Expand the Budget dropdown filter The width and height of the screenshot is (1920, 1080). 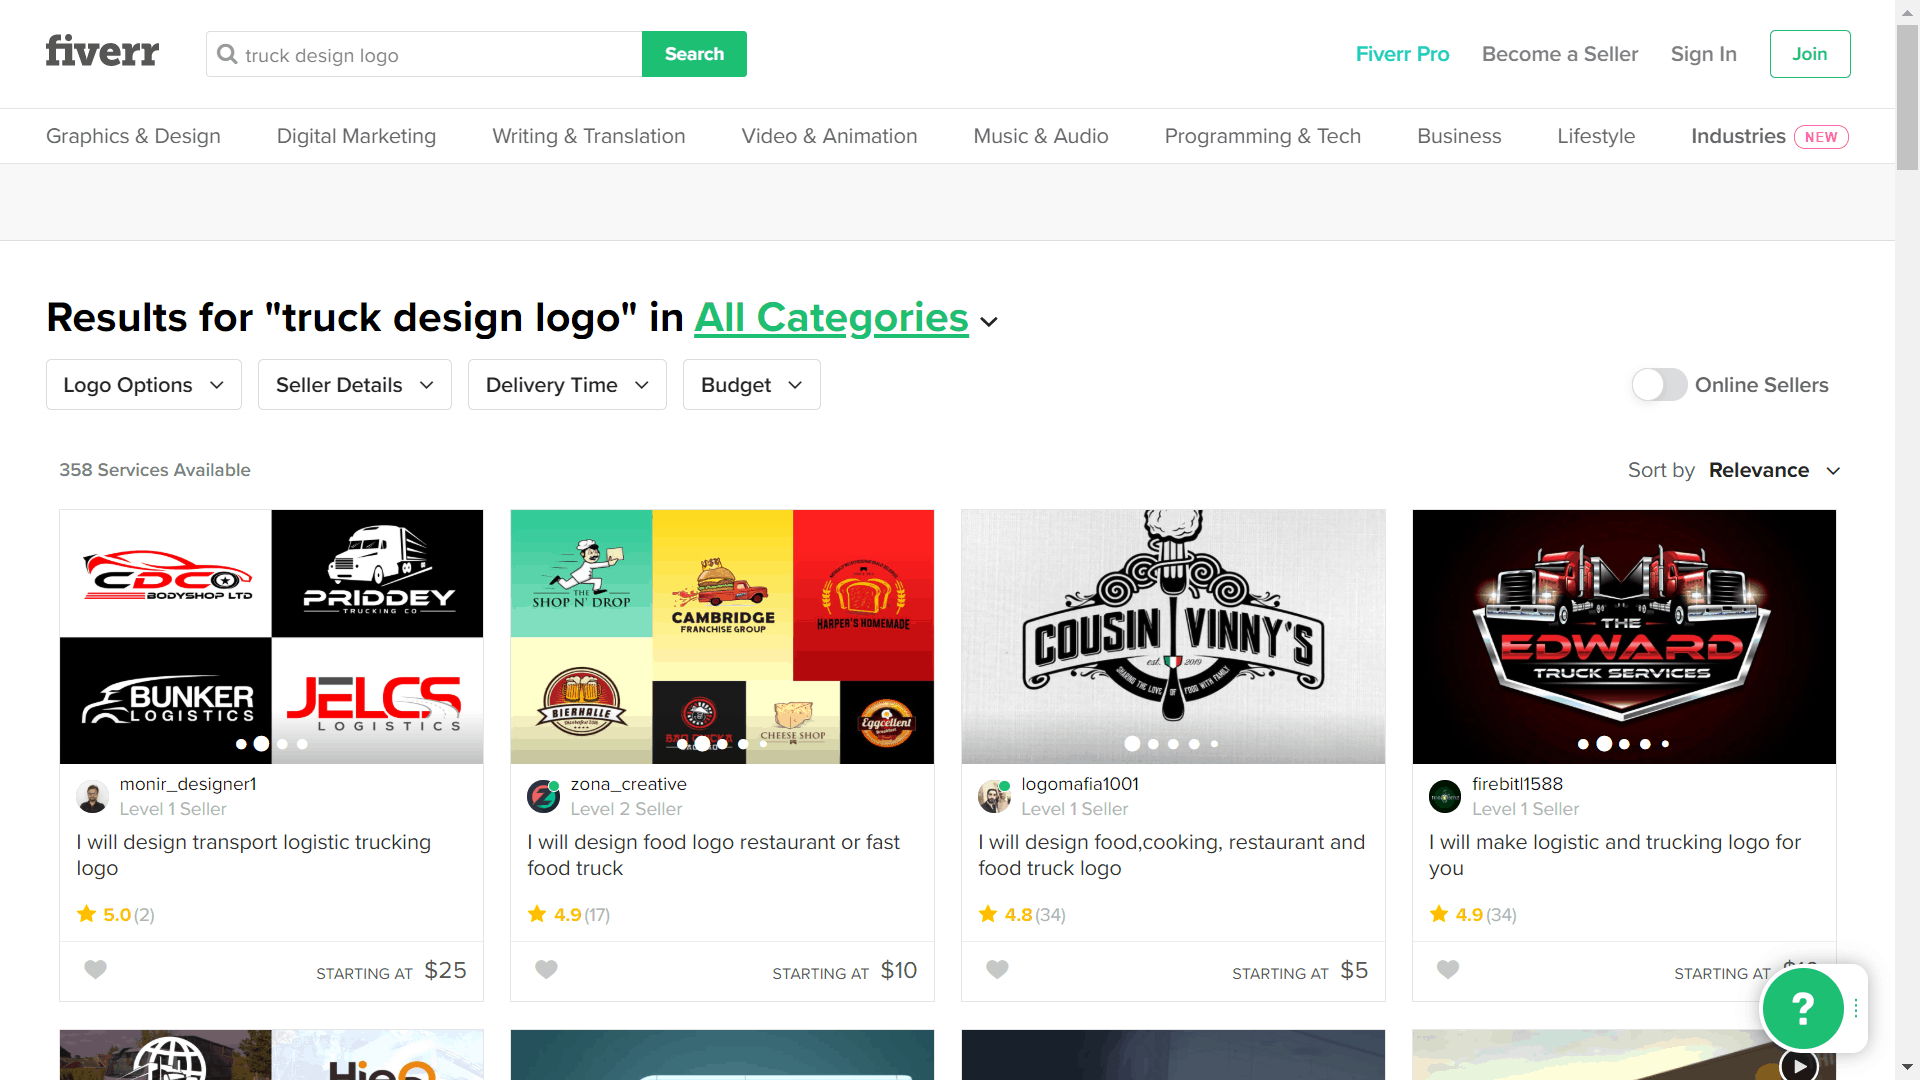[x=750, y=384]
